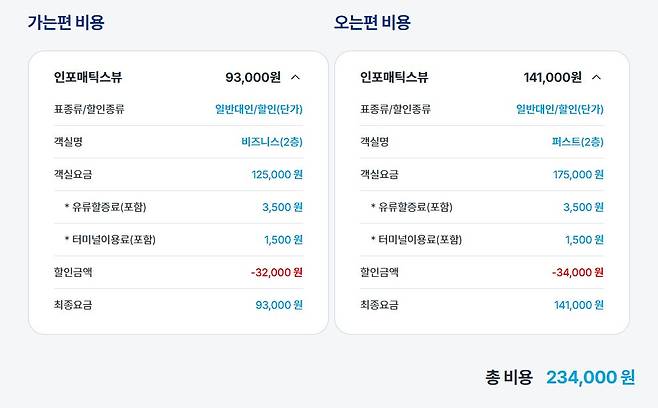This screenshot has height=408, width=658.
Task: Open 일반대인/할인(단가) in the 오는편 card
Action: pos(560,110)
